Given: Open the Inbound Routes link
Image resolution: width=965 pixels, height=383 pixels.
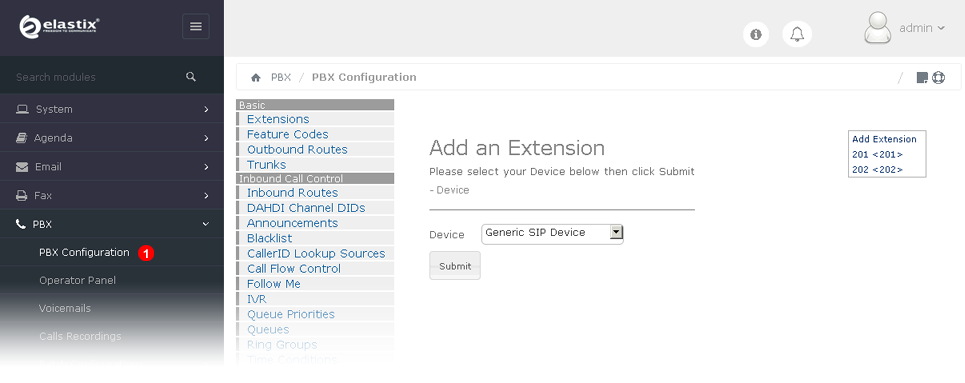Looking at the screenshot, I should tap(292, 193).
